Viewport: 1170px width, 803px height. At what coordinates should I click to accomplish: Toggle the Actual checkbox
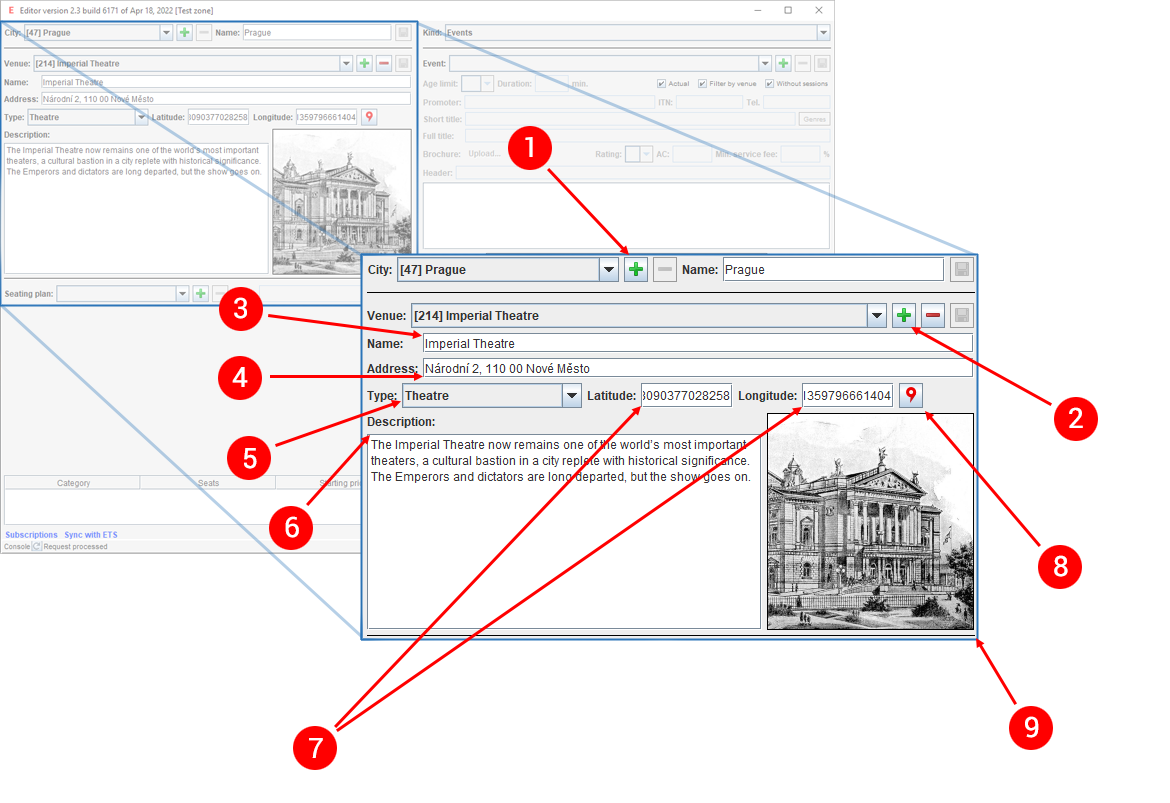[x=661, y=84]
